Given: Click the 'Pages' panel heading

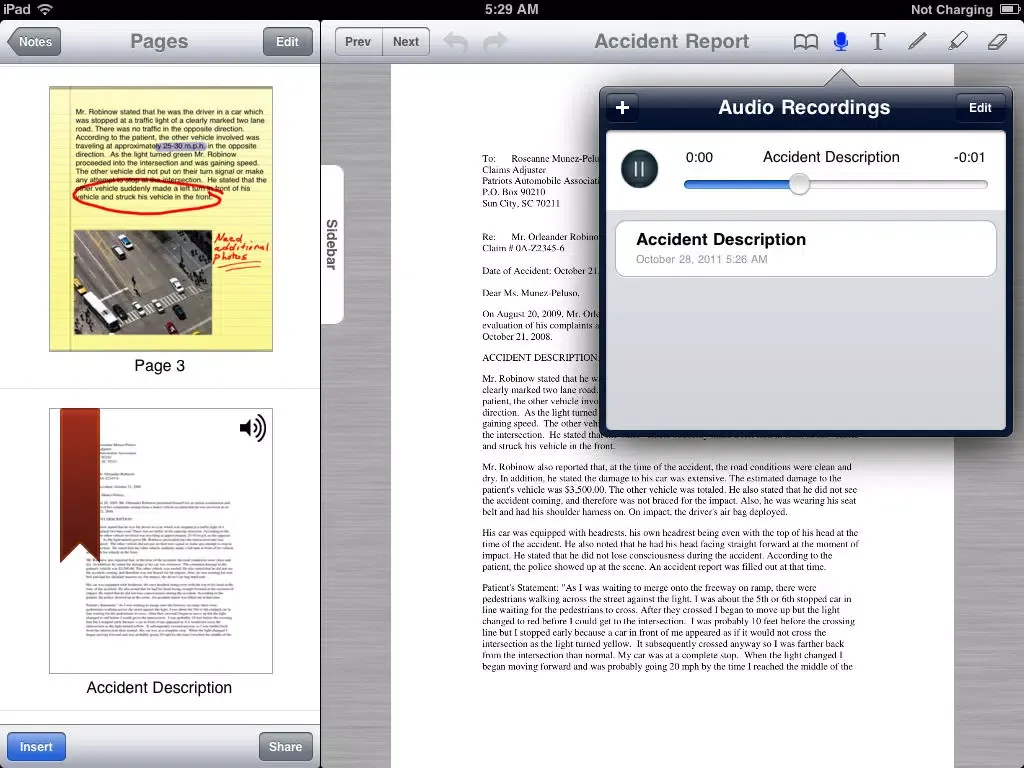Looking at the screenshot, I should (x=159, y=41).
